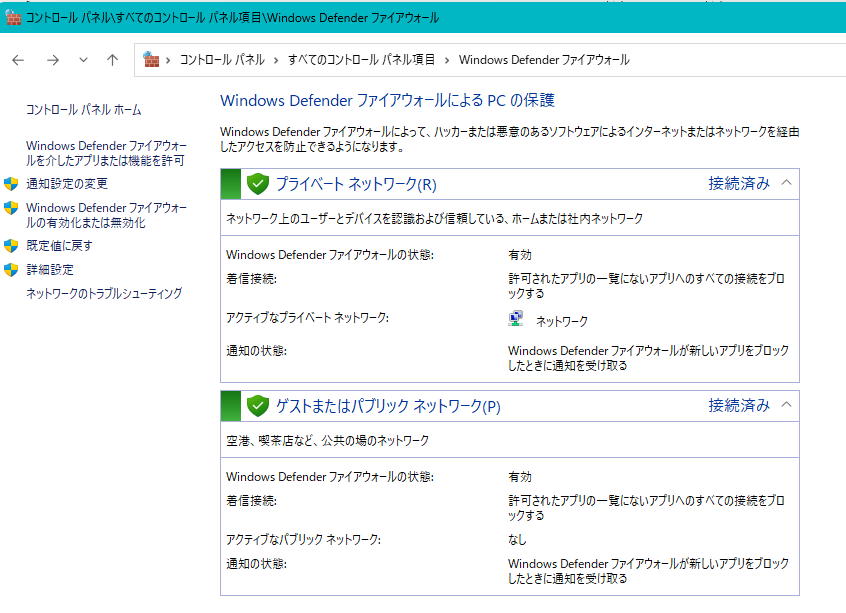
Task: Collapse the プライベート ネットワーク section chevron
Action: pyautogui.click(x=786, y=183)
